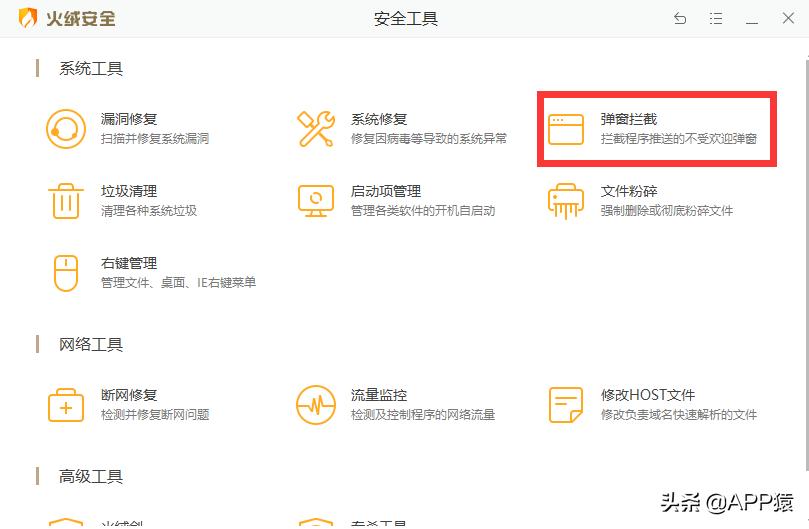This screenshot has height=529, width=809.
Task: Select the 漏洞修复 title text
Action: pyautogui.click(x=129, y=119)
